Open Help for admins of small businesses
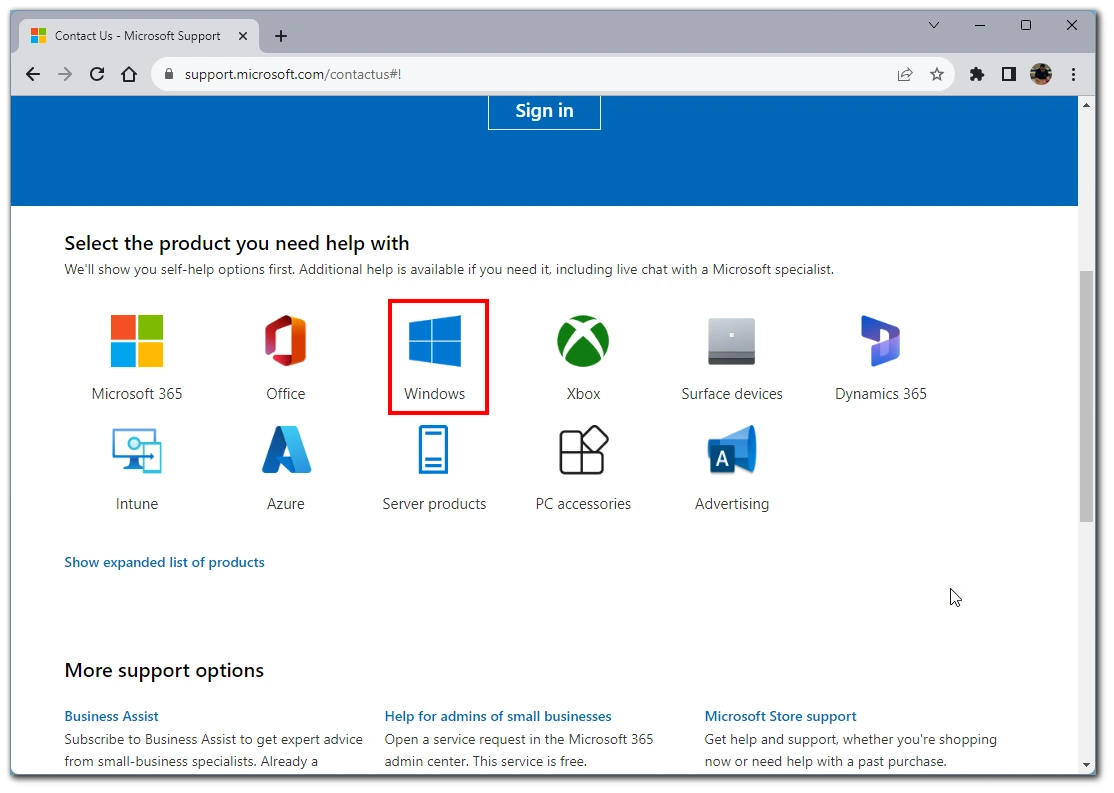This screenshot has height=793, width=1114. click(x=498, y=716)
